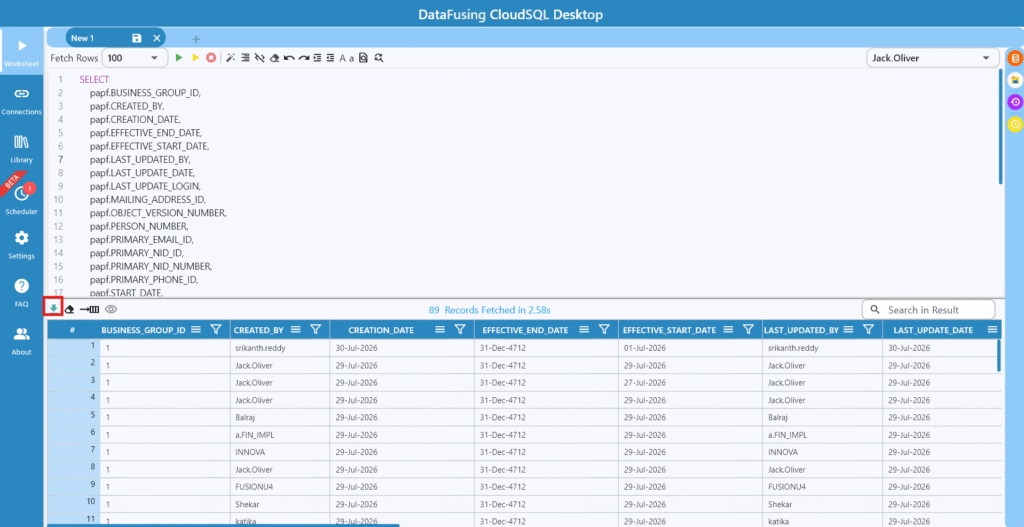The height and width of the screenshot is (527, 1024).
Task: Filter the EFFECTIVE_START_DATE column
Action: tap(748, 330)
